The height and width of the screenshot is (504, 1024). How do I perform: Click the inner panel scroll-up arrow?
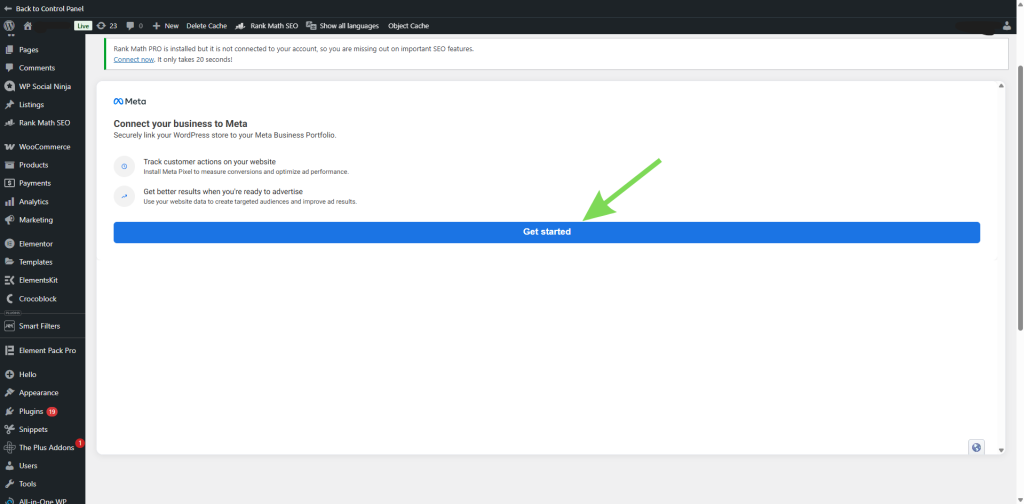click(x=1001, y=86)
